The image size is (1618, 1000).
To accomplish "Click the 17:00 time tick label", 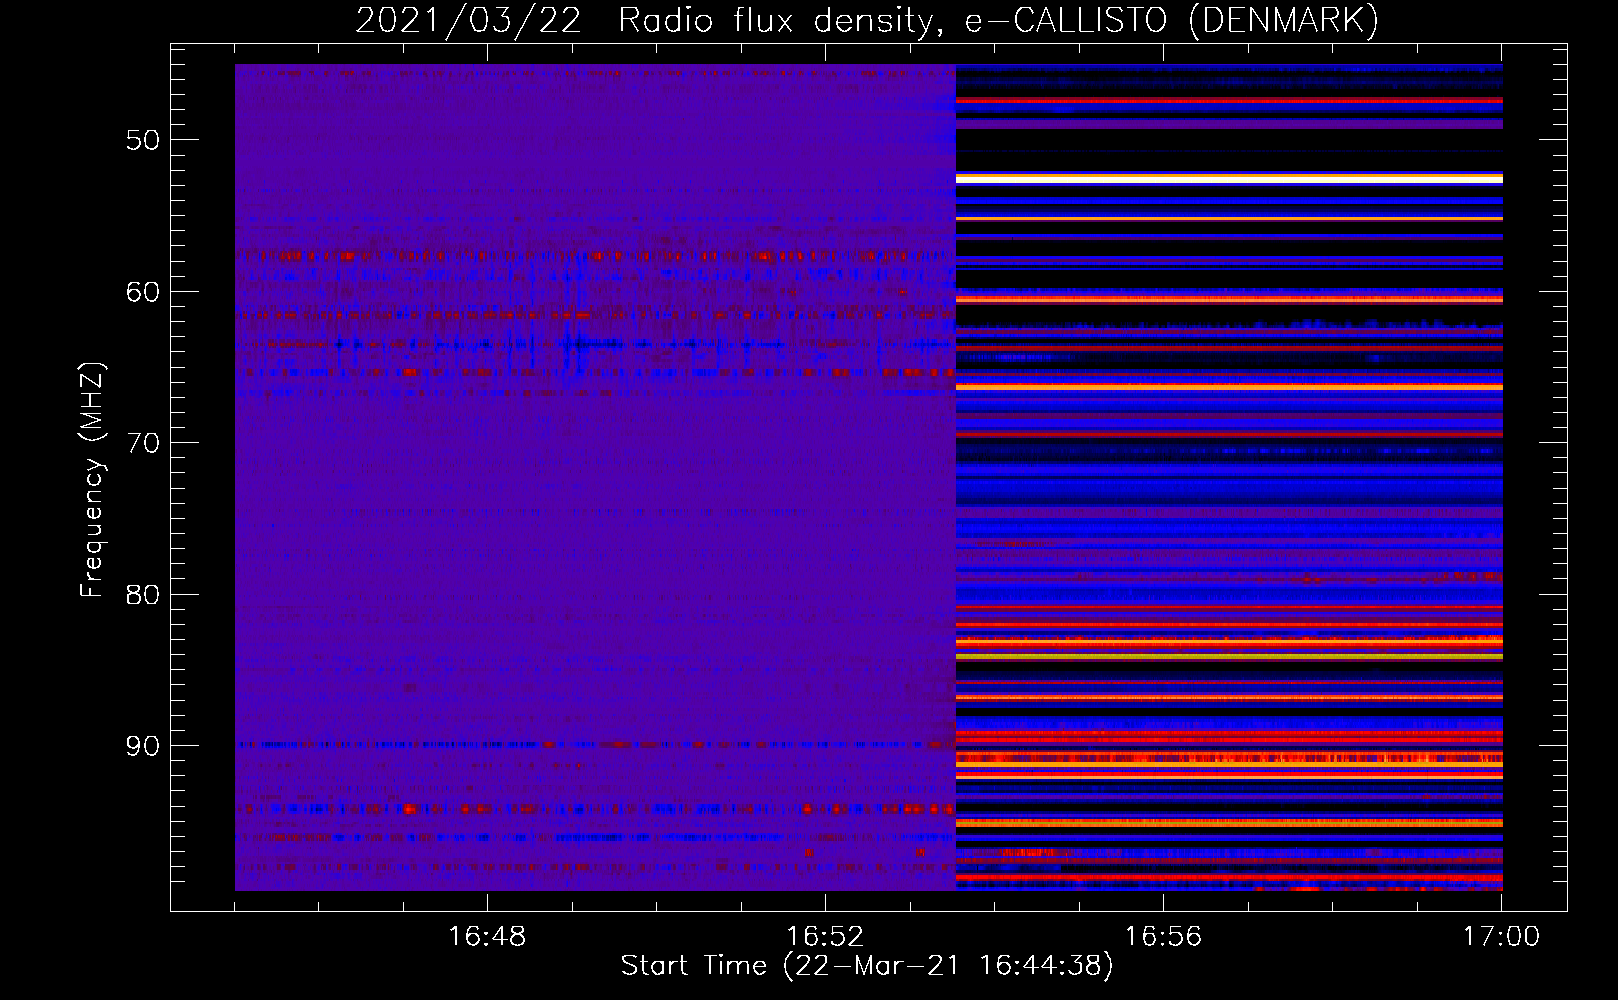I will point(1501,937).
